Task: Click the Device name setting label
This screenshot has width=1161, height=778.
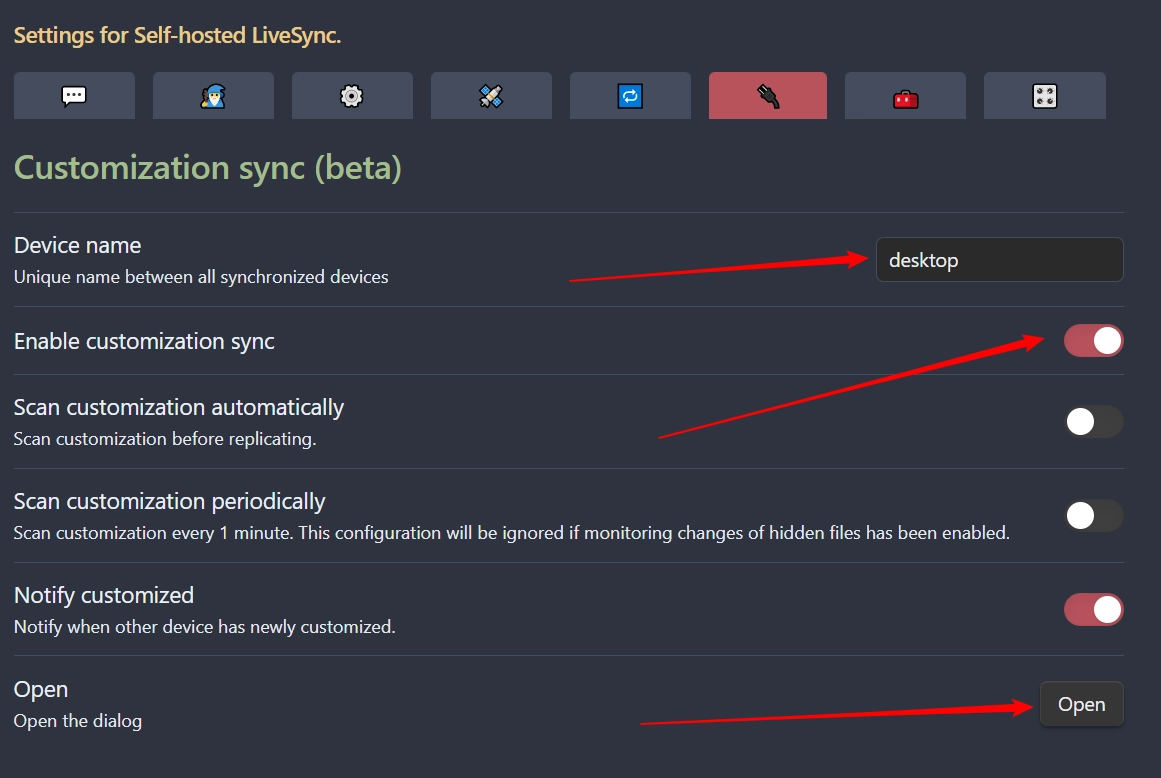Action: tap(78, 245)
